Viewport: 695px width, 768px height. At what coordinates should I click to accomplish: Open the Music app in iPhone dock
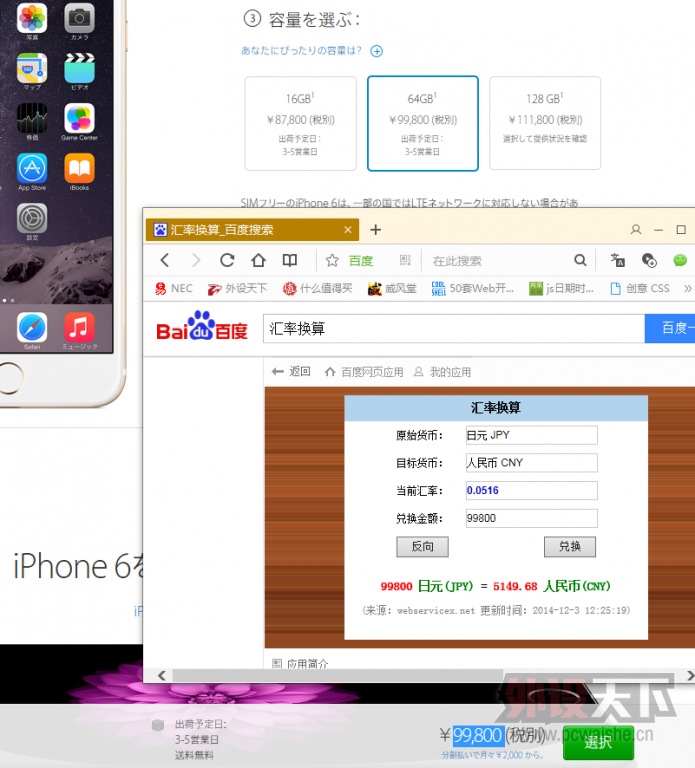[79, 327]
